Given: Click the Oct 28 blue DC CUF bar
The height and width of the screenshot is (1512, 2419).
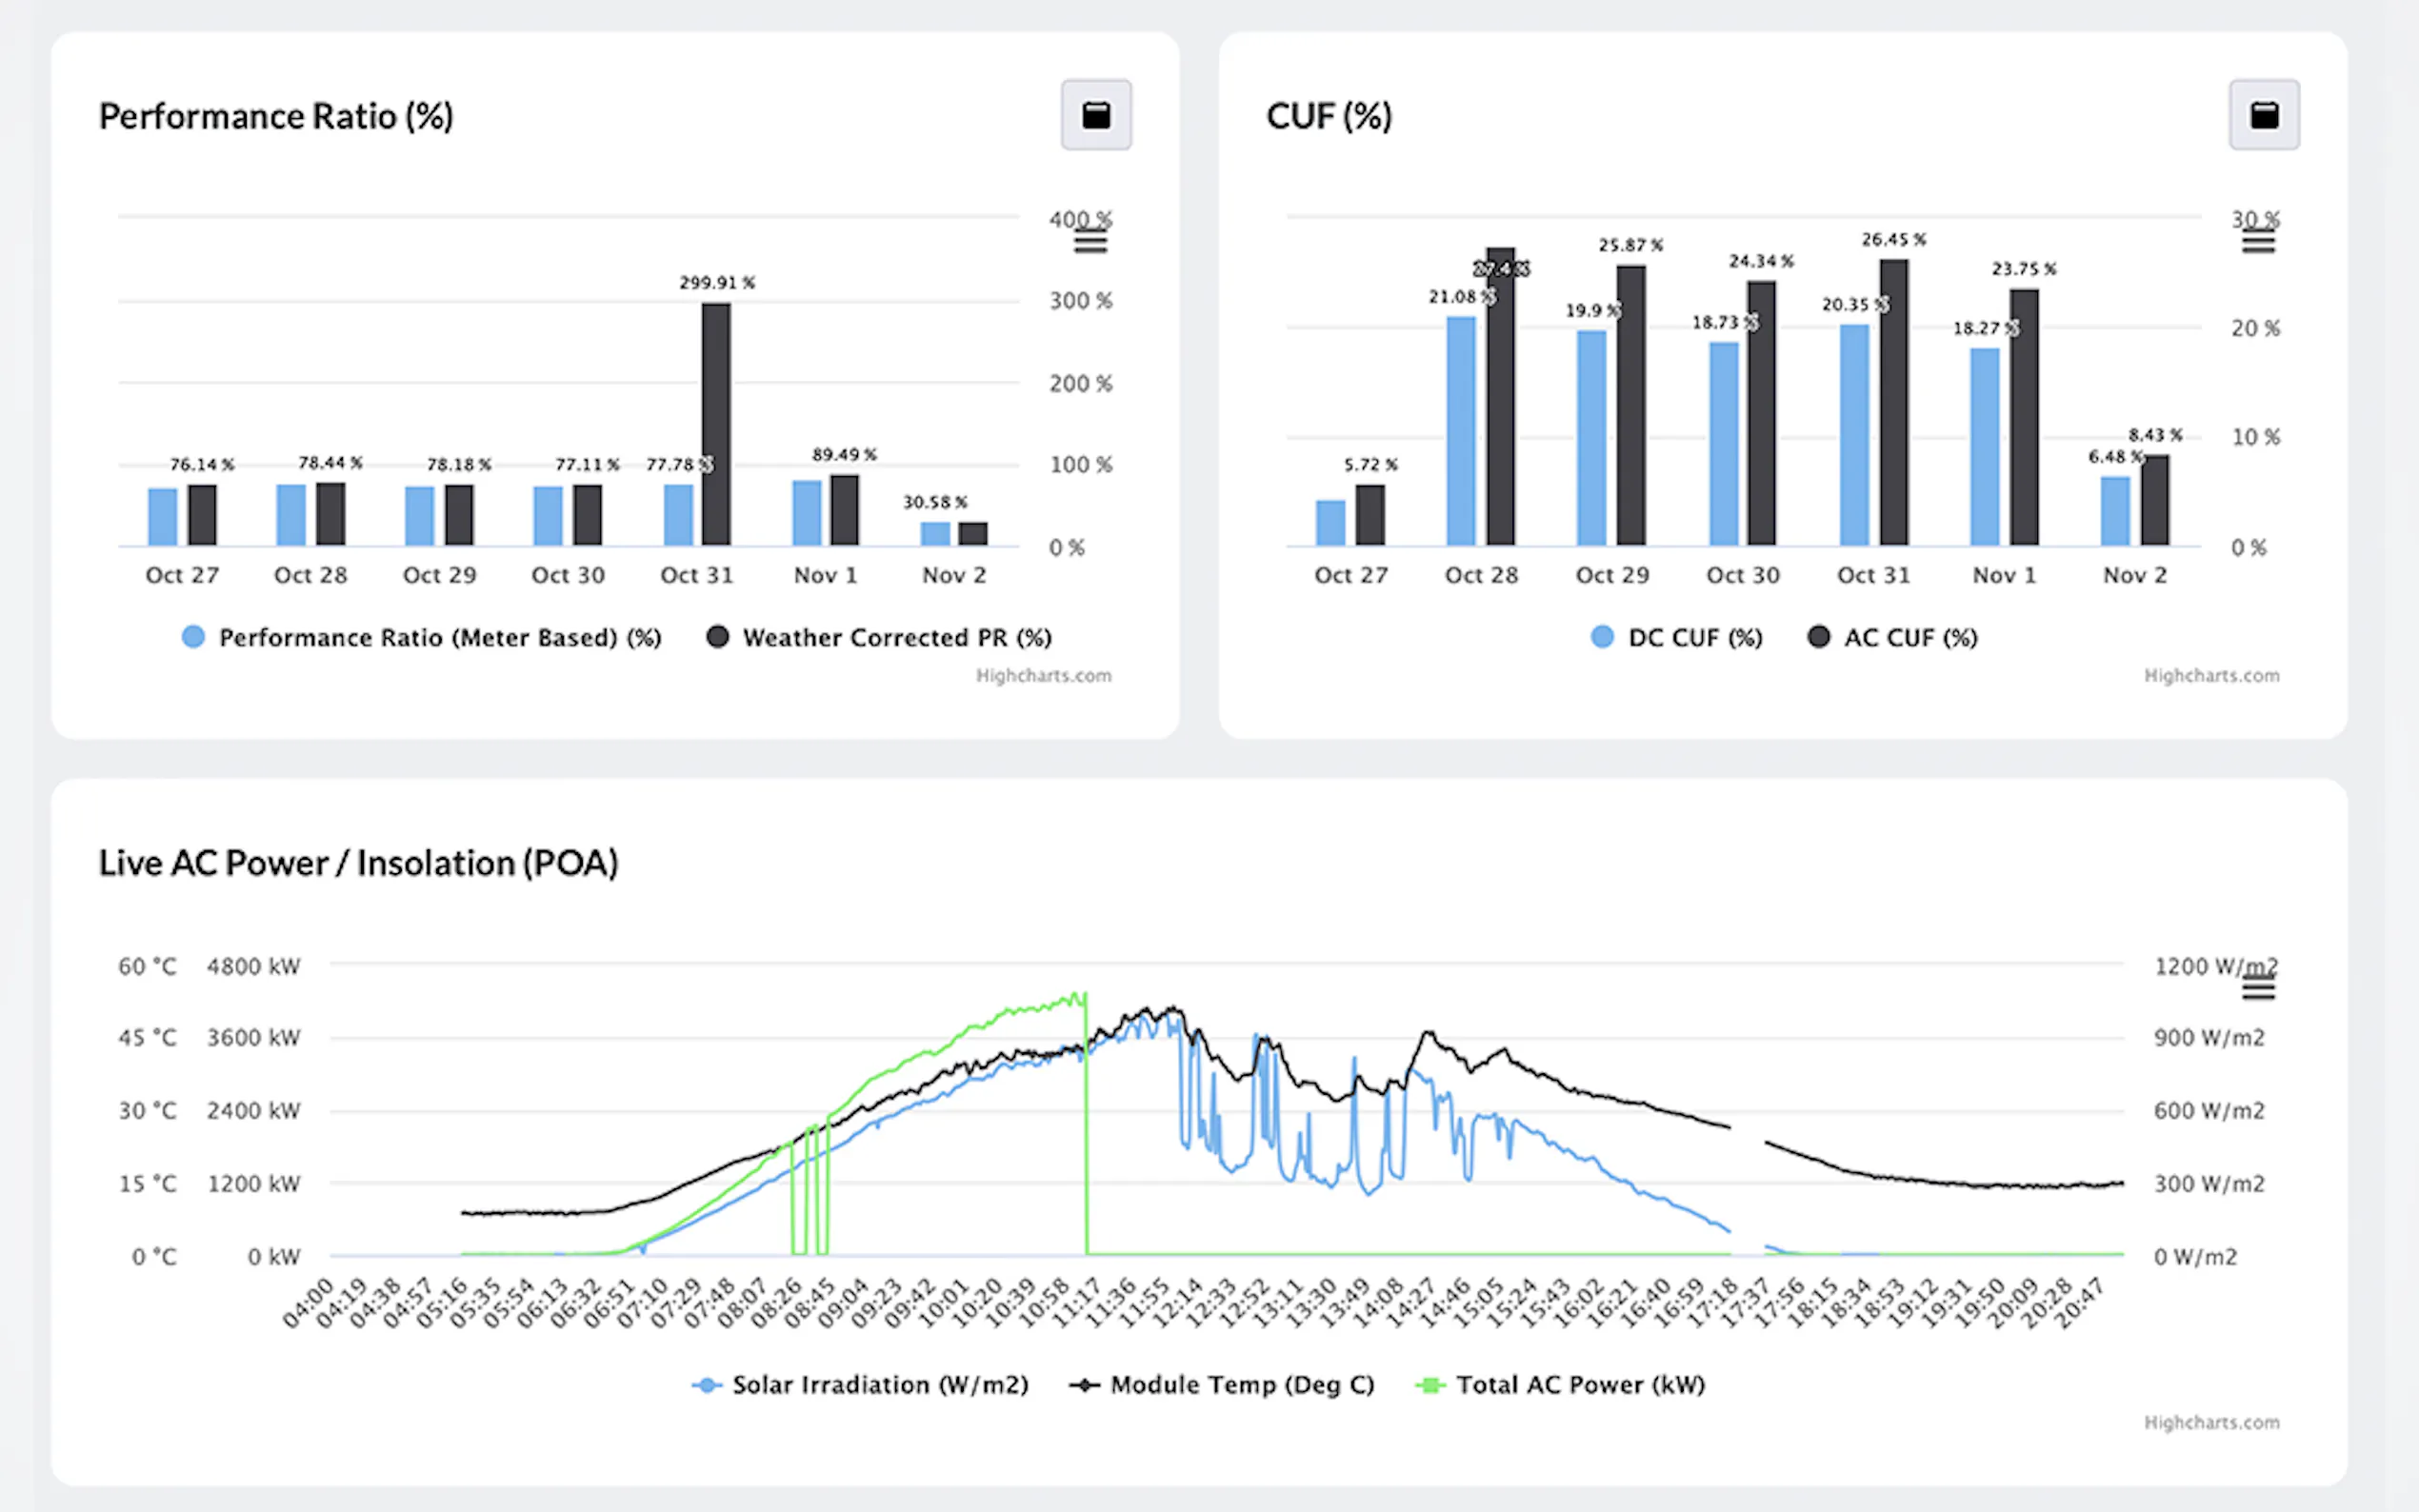Looking at the screenshot, I should click(x=1460, y=430).
